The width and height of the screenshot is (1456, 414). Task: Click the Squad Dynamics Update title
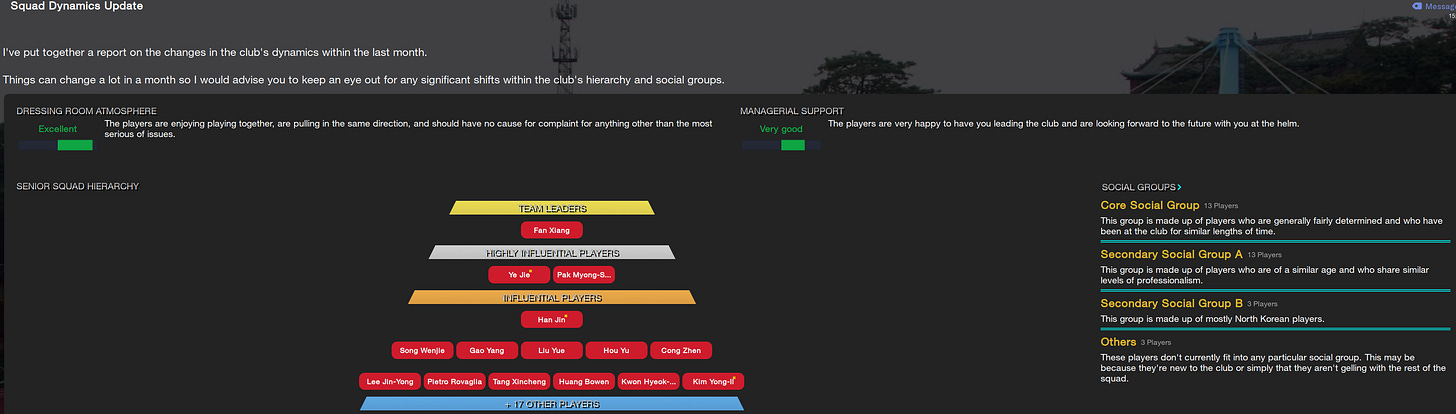[76, 6]
